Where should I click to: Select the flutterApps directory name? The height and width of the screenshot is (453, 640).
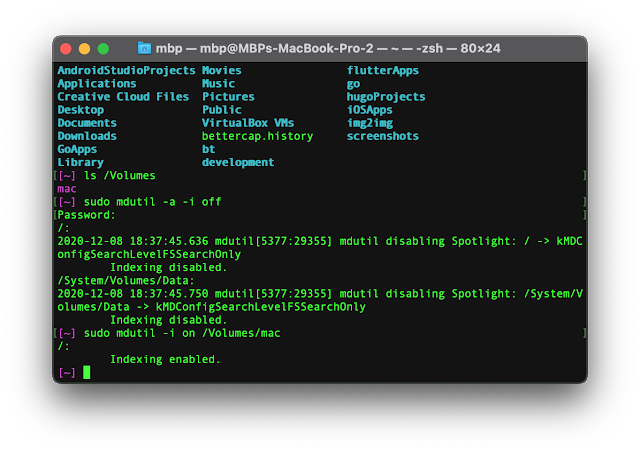(x=382, y=71)
